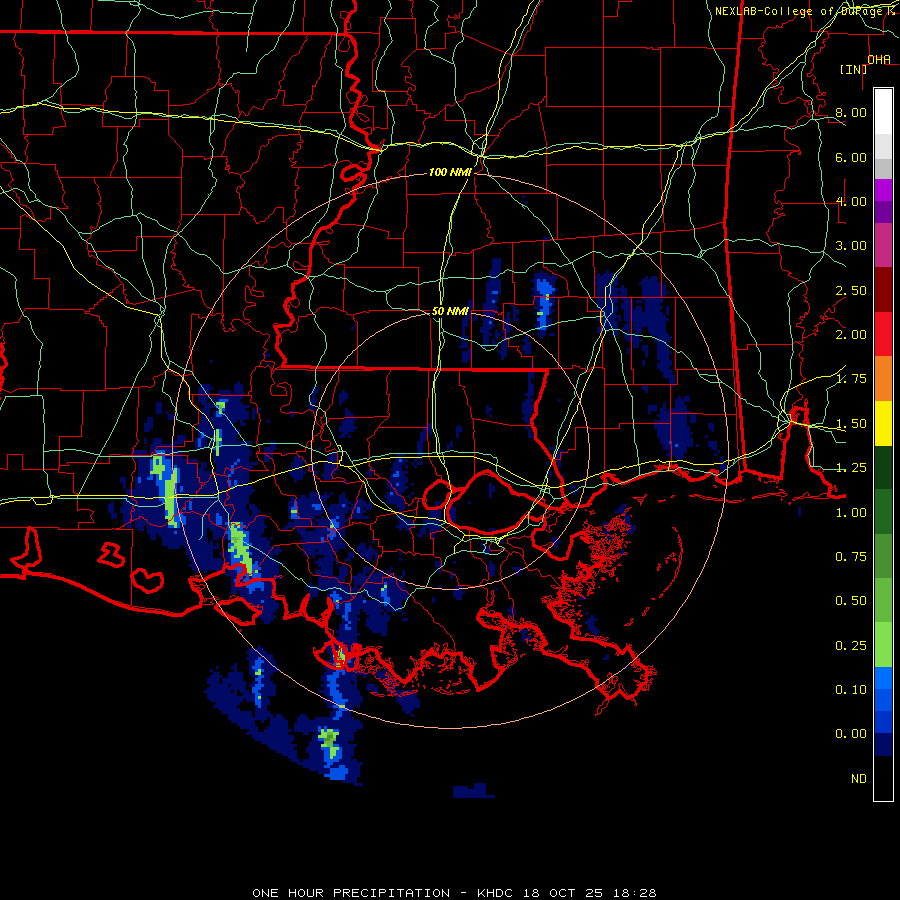Click the 0.00 legend value

click(x=851, y=734)
